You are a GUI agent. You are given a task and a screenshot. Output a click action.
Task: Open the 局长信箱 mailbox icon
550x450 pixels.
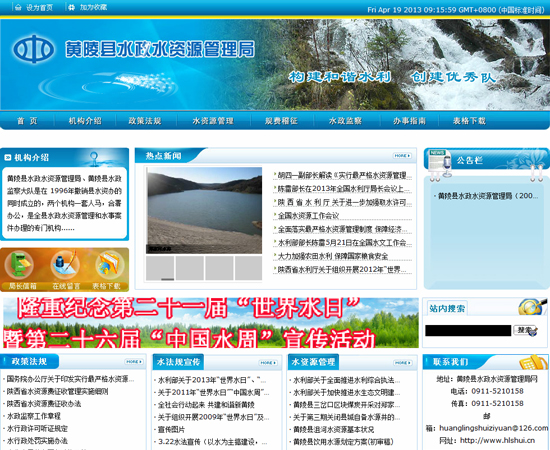point(20,265)
